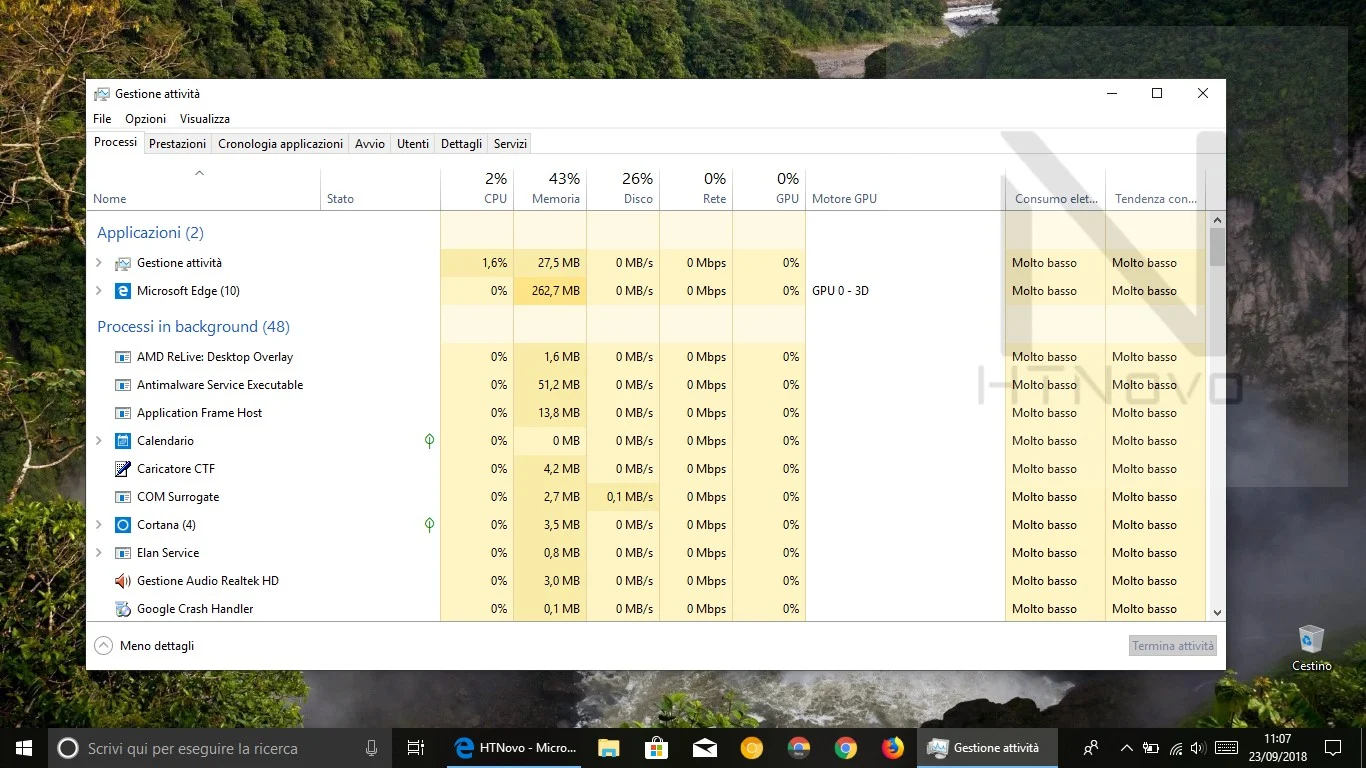Sort by the Rete column header

pos(696,188)
